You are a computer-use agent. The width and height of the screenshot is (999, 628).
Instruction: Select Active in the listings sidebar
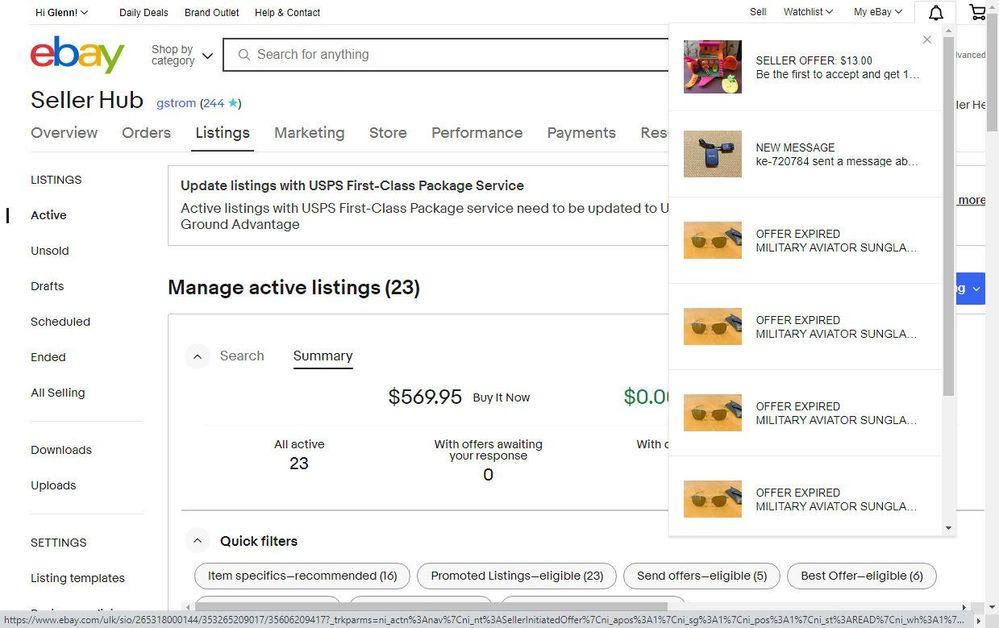pos(48,215)
